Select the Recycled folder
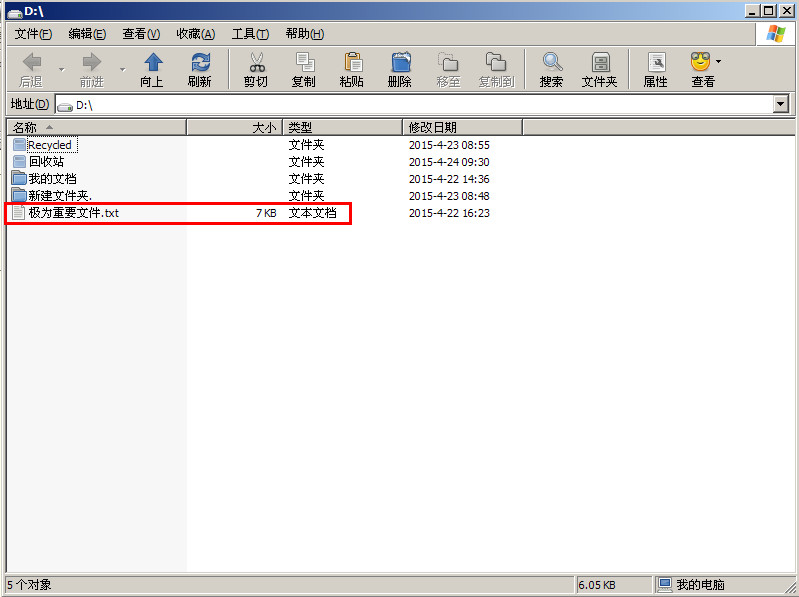The height and width of the screenshot is (597, 799). pyautogui.click(x=49, y=145)
